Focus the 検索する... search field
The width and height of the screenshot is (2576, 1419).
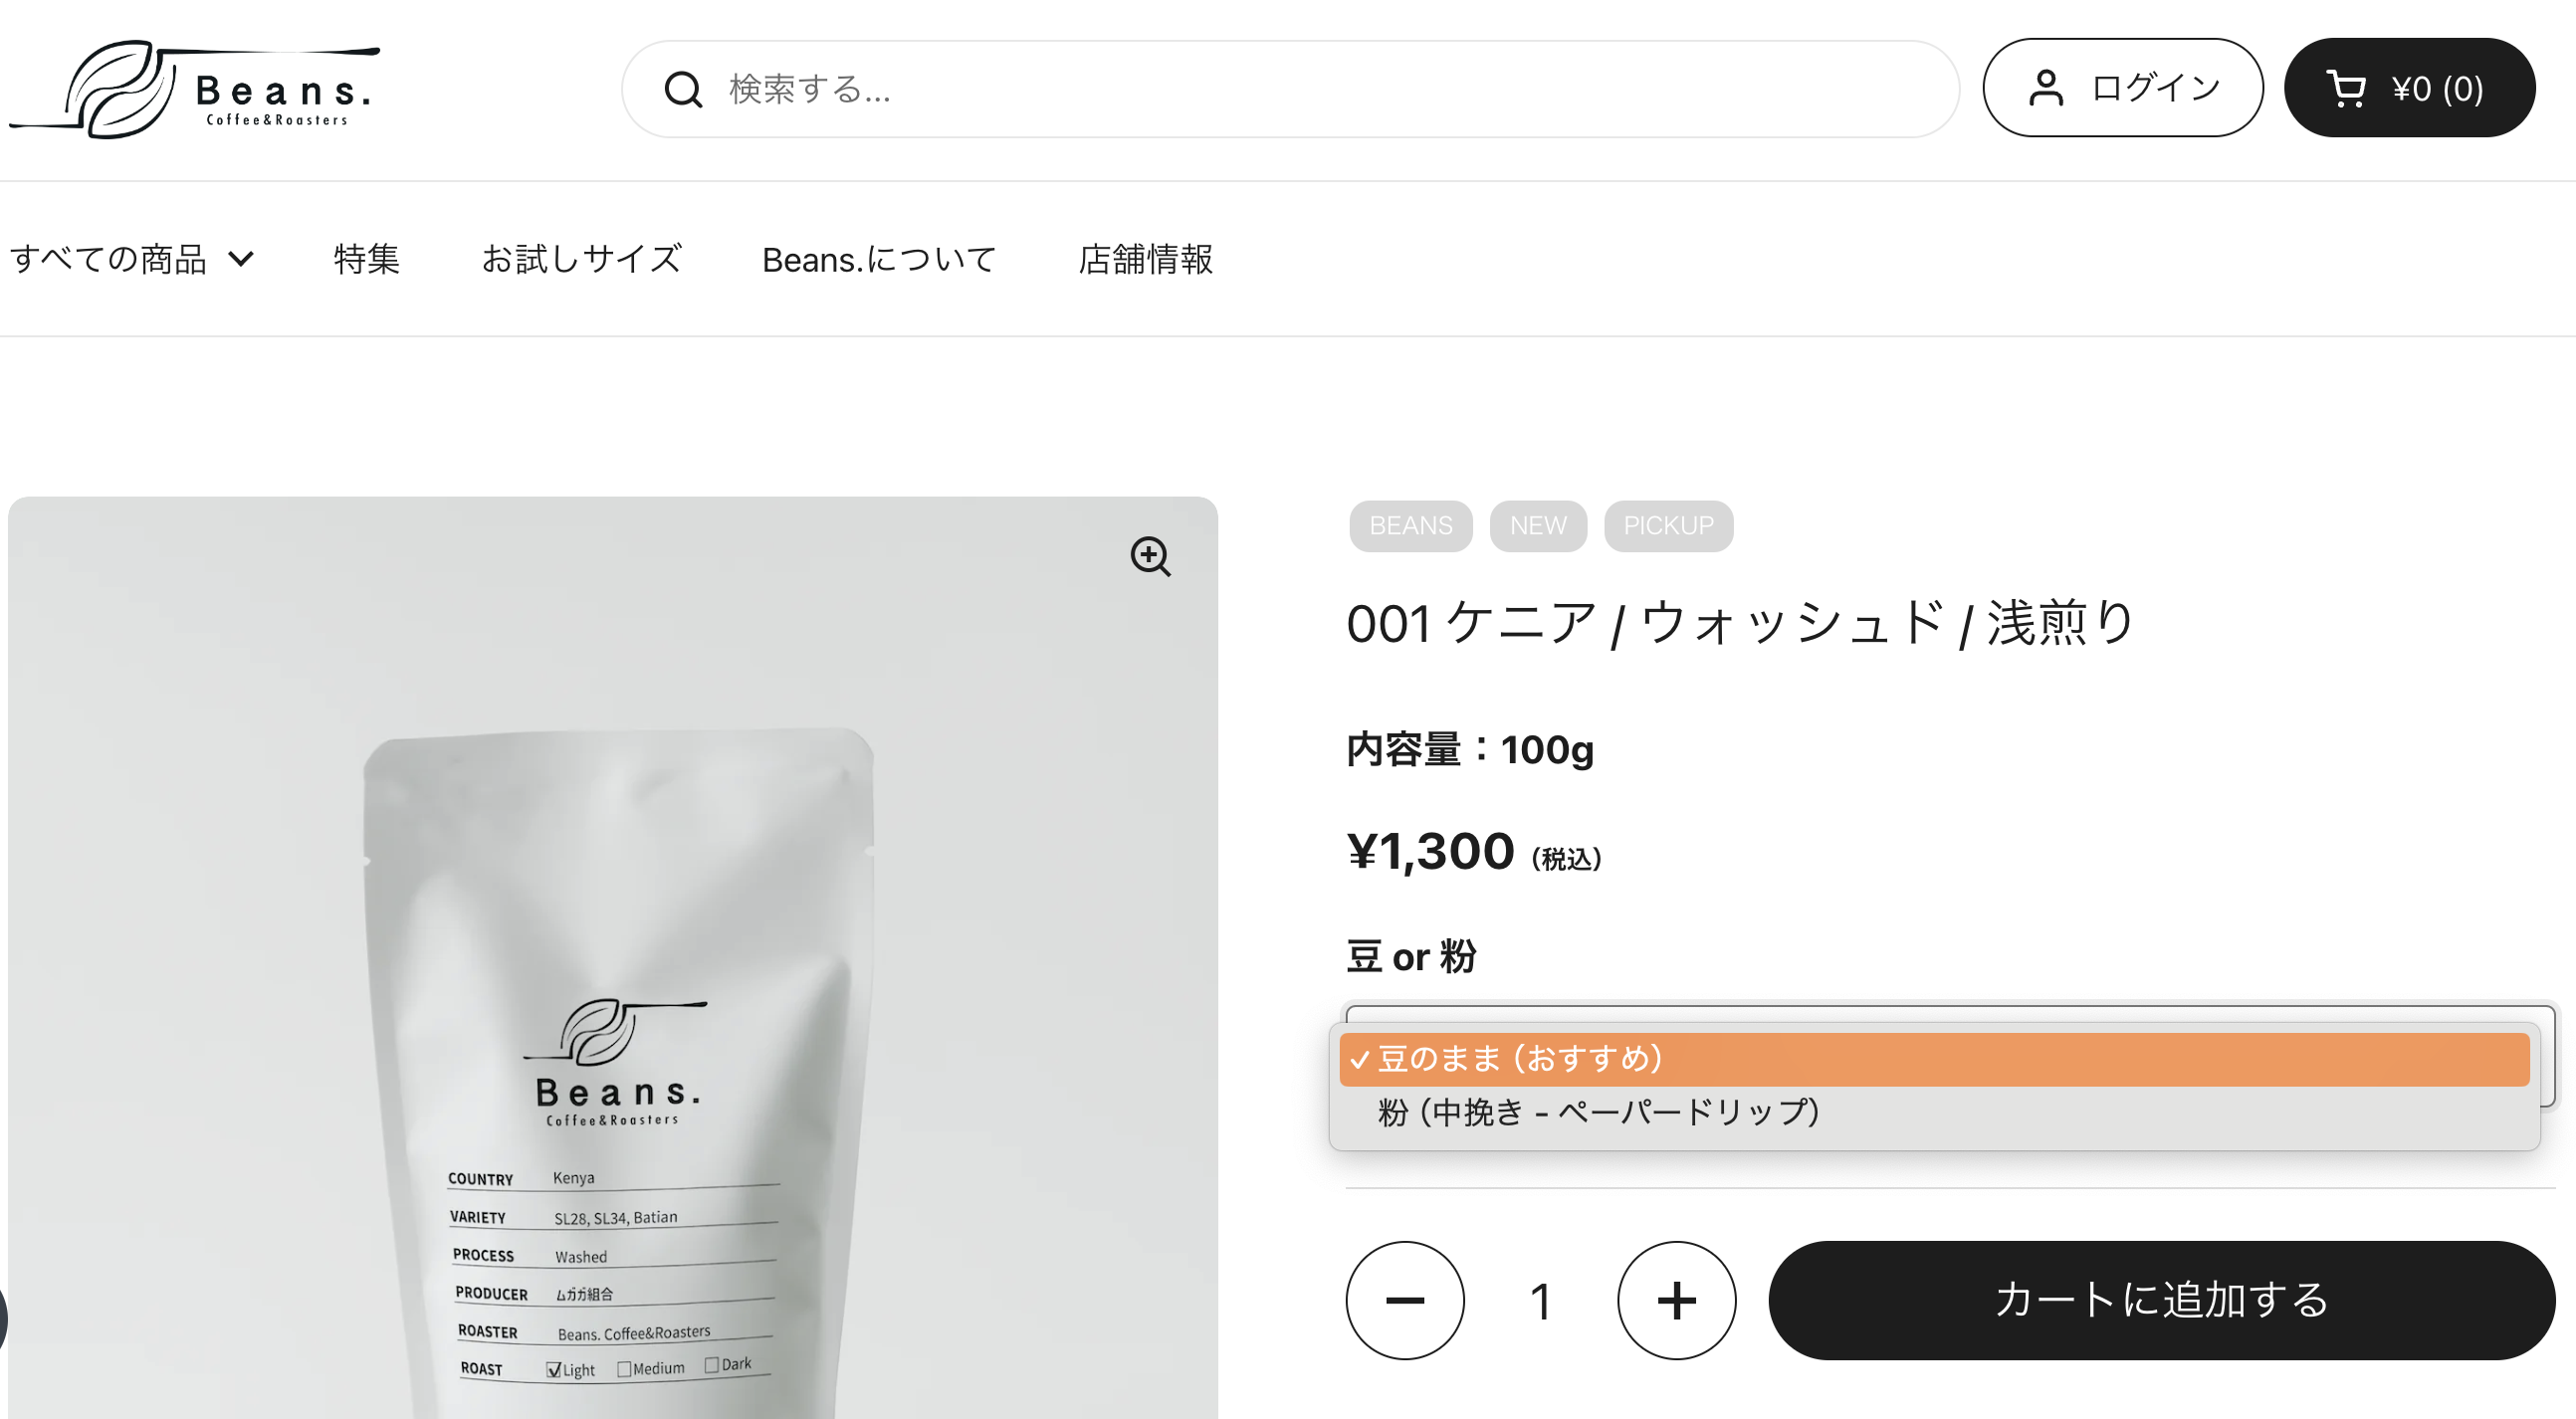pyautogui.click(x=1290, y=89)
